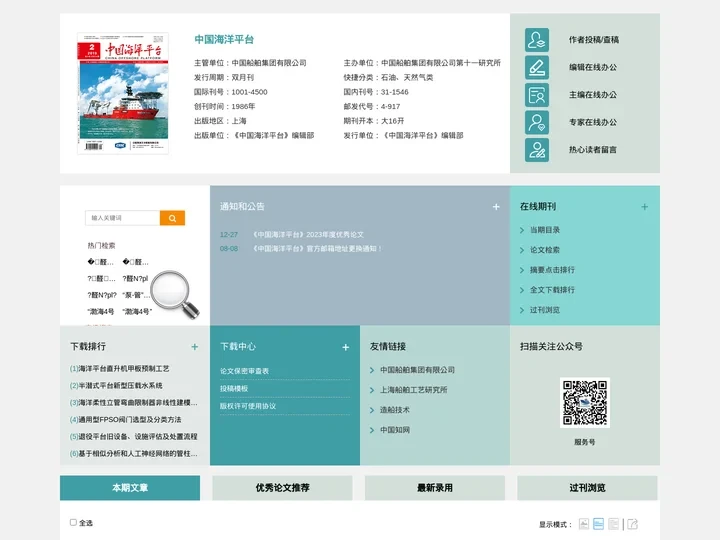The height and width of the screenshot is (540, 720).
Task: Click the expert online office (专家在线办公) icon
Action: (537, 123)
